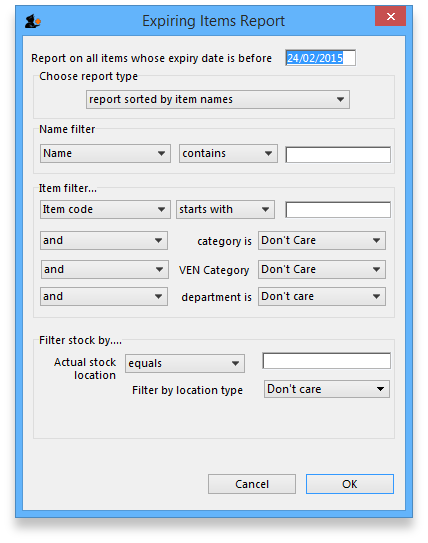Select the category is Don't Care dropdown
This screenshot has height=543, width=428.
coord(322,241)
